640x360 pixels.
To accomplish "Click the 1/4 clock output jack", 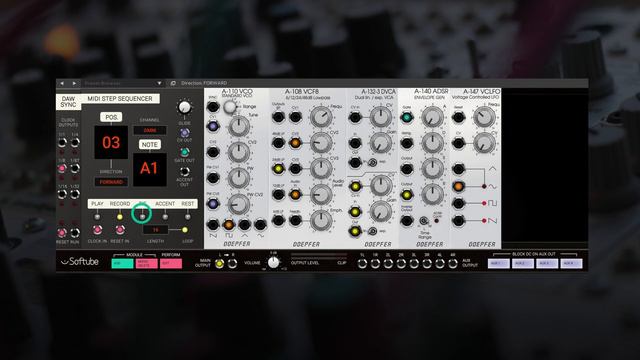I will pos(75,142).
